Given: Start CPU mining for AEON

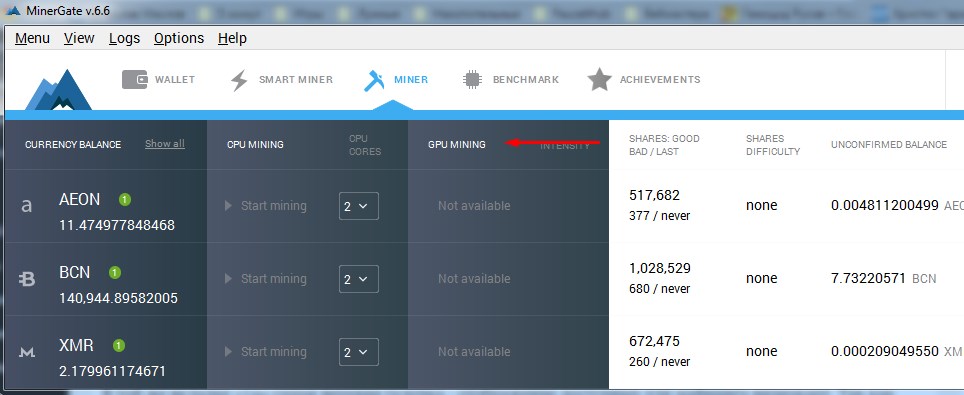Looking at the screenshot, I should [266, 205].
